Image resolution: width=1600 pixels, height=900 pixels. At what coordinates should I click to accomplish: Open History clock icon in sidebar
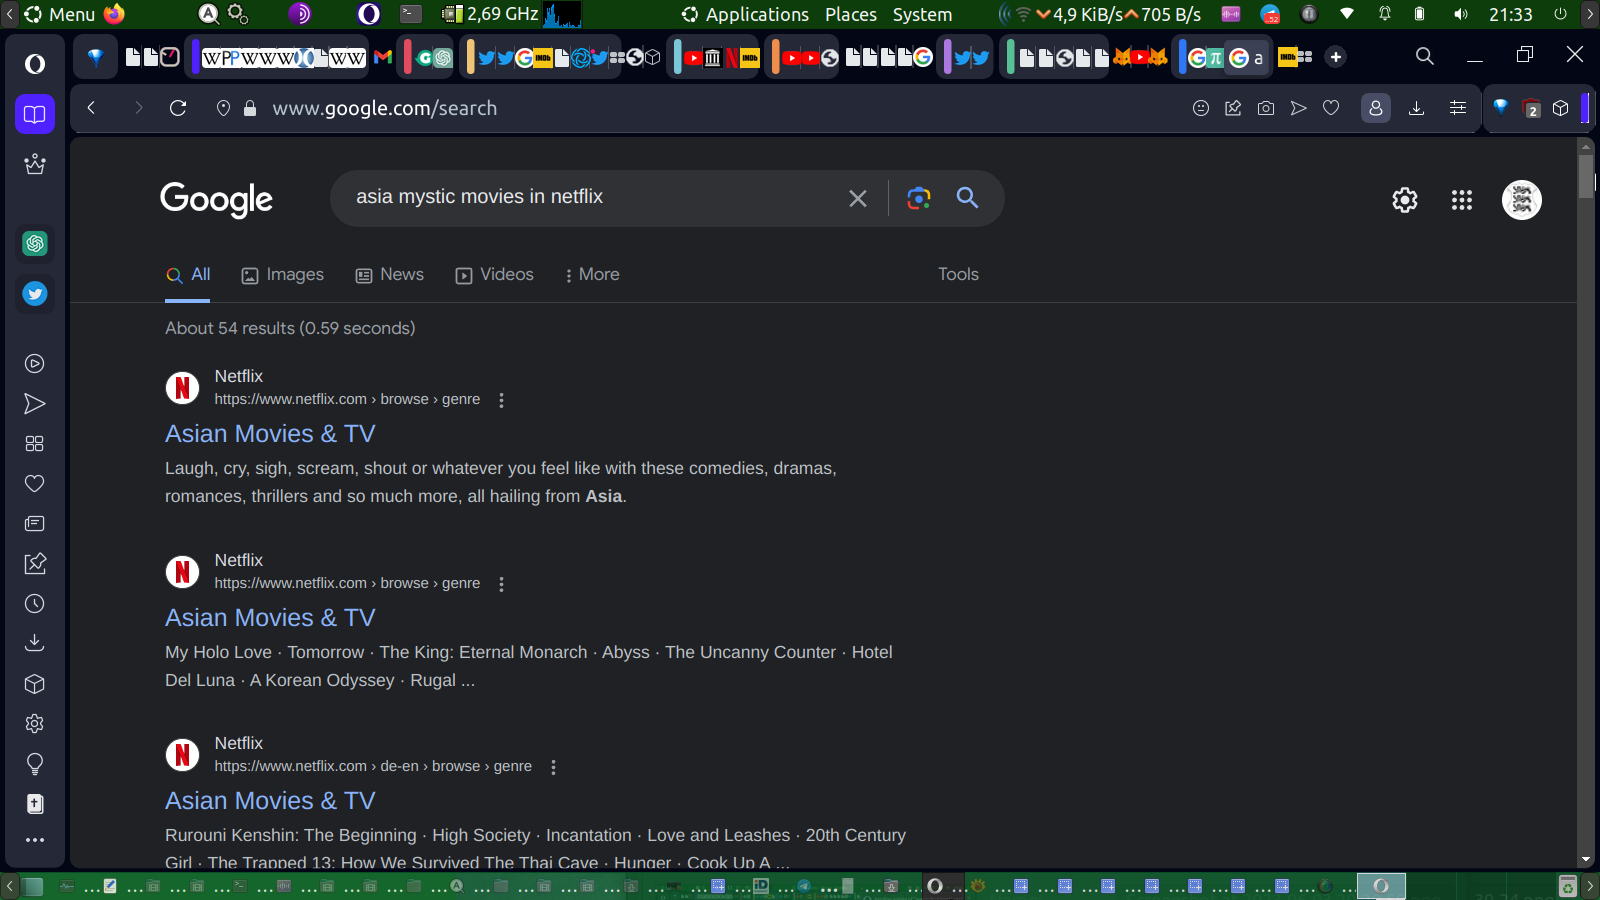tap(35, 604)
